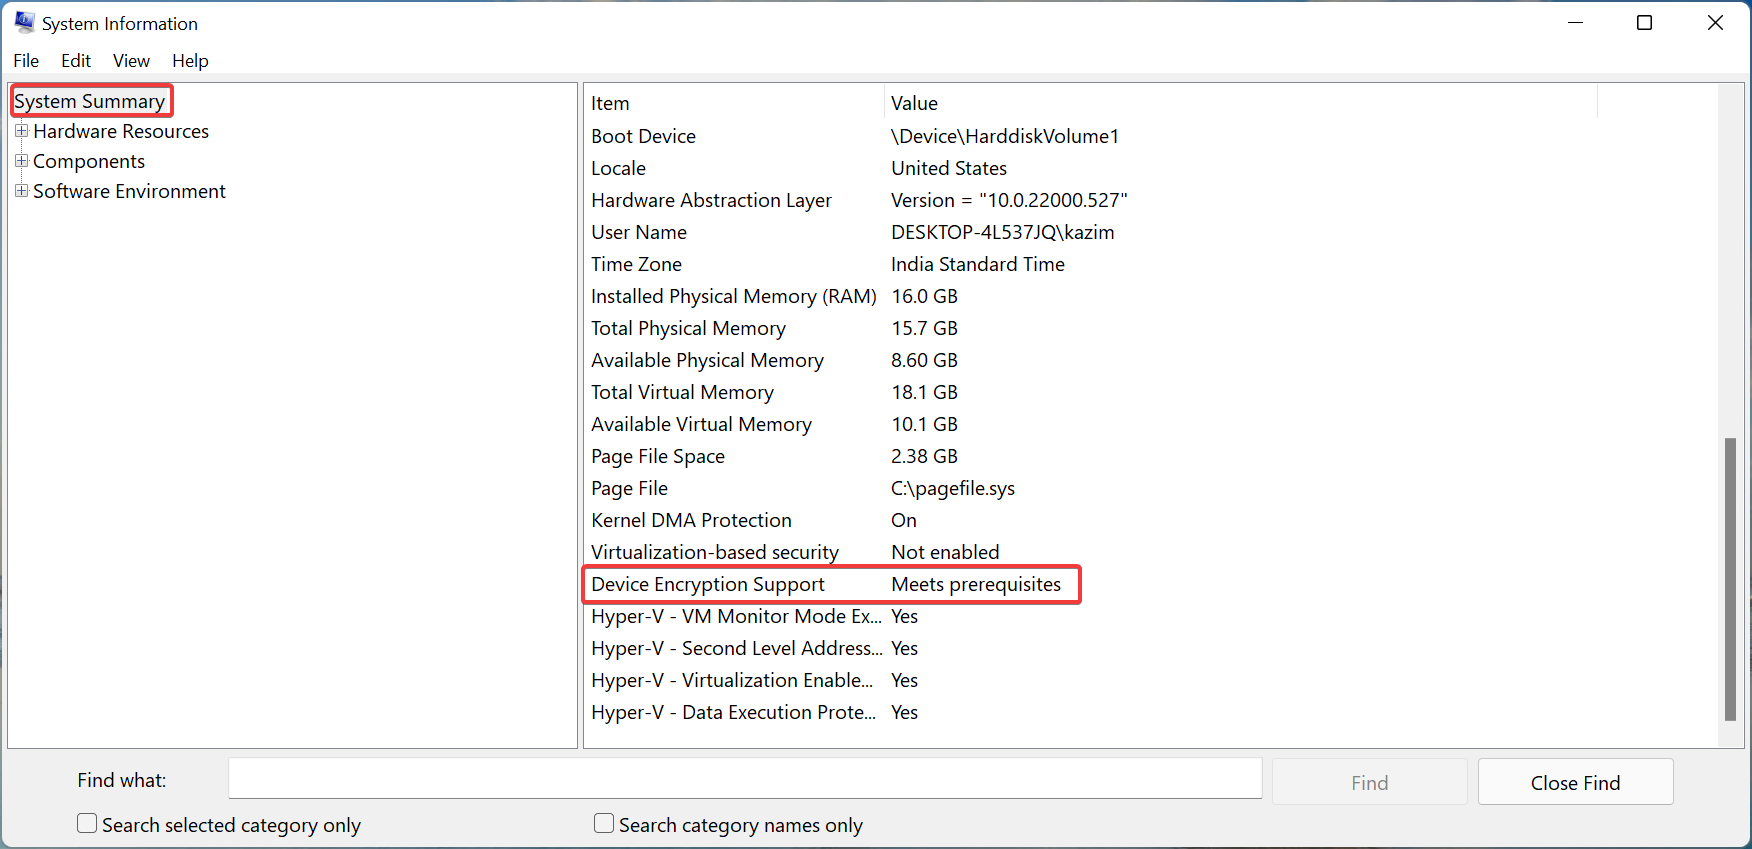The height and width of the screenshot is (849, 1752).
Task: Expand the Hardware Resources tree node
Action: coord(21,131)
